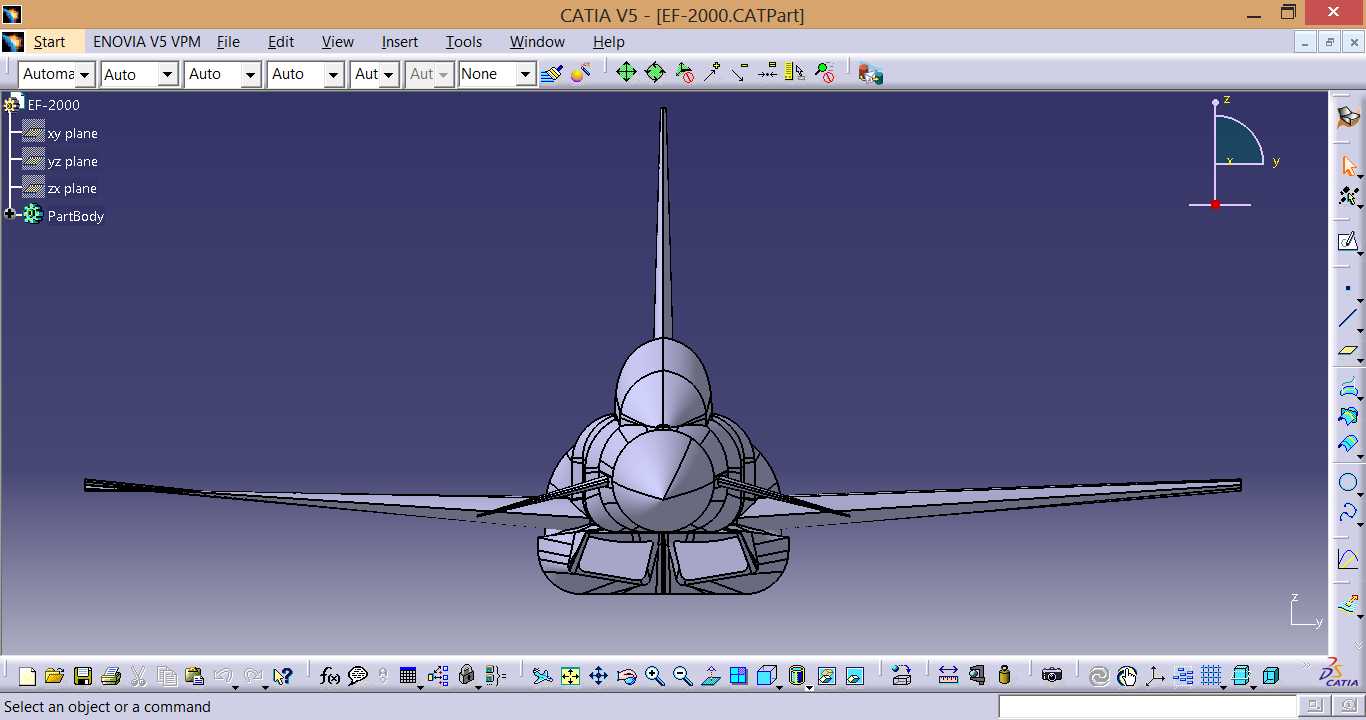Open the transparency Auto dropdown

coord(168,74)
